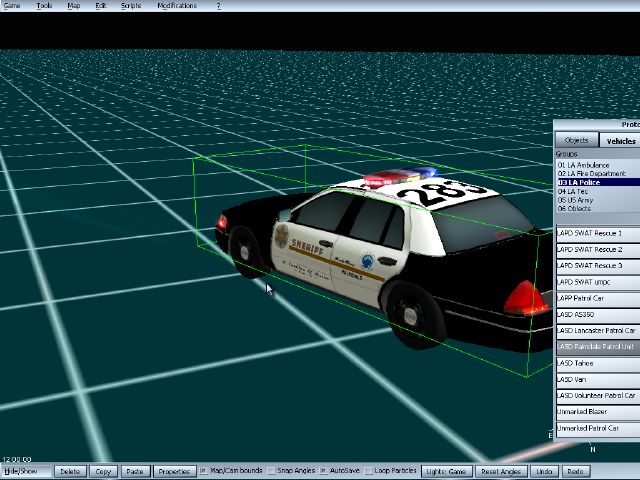
Task: Open the Scripts menu
Action: coord(131,6)
